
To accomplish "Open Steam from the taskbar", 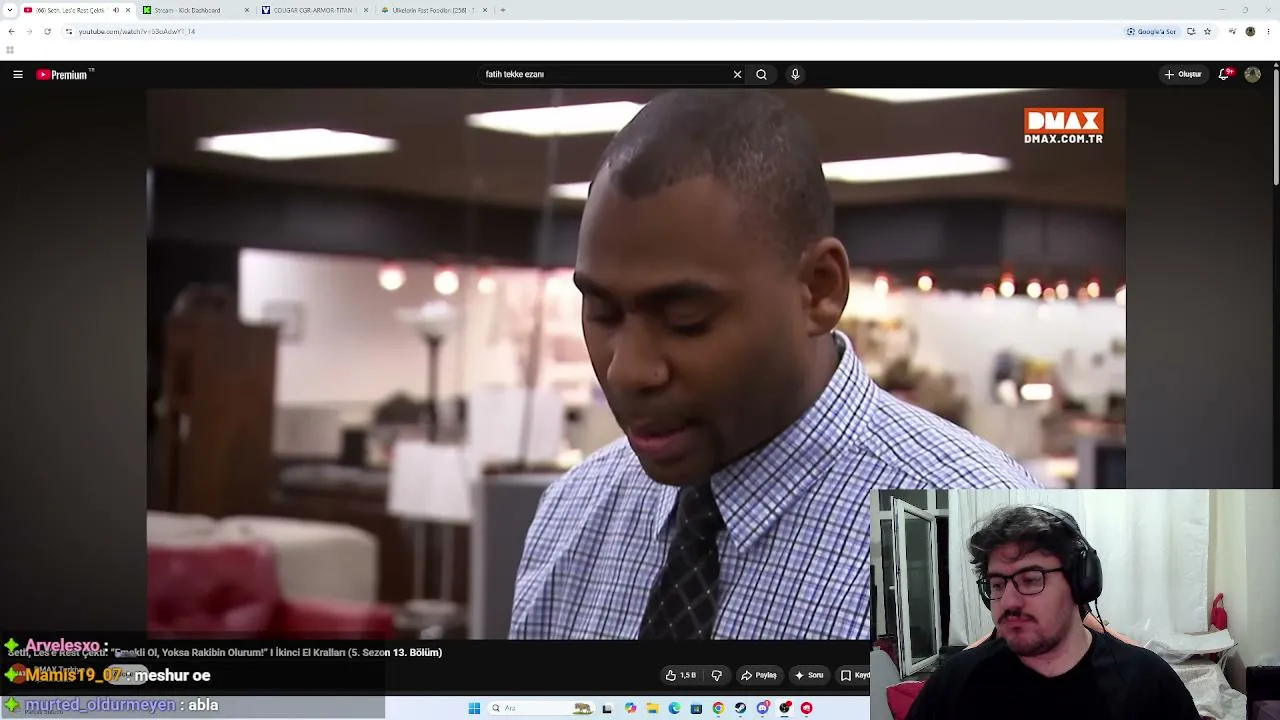I will (x=740, y=708).
